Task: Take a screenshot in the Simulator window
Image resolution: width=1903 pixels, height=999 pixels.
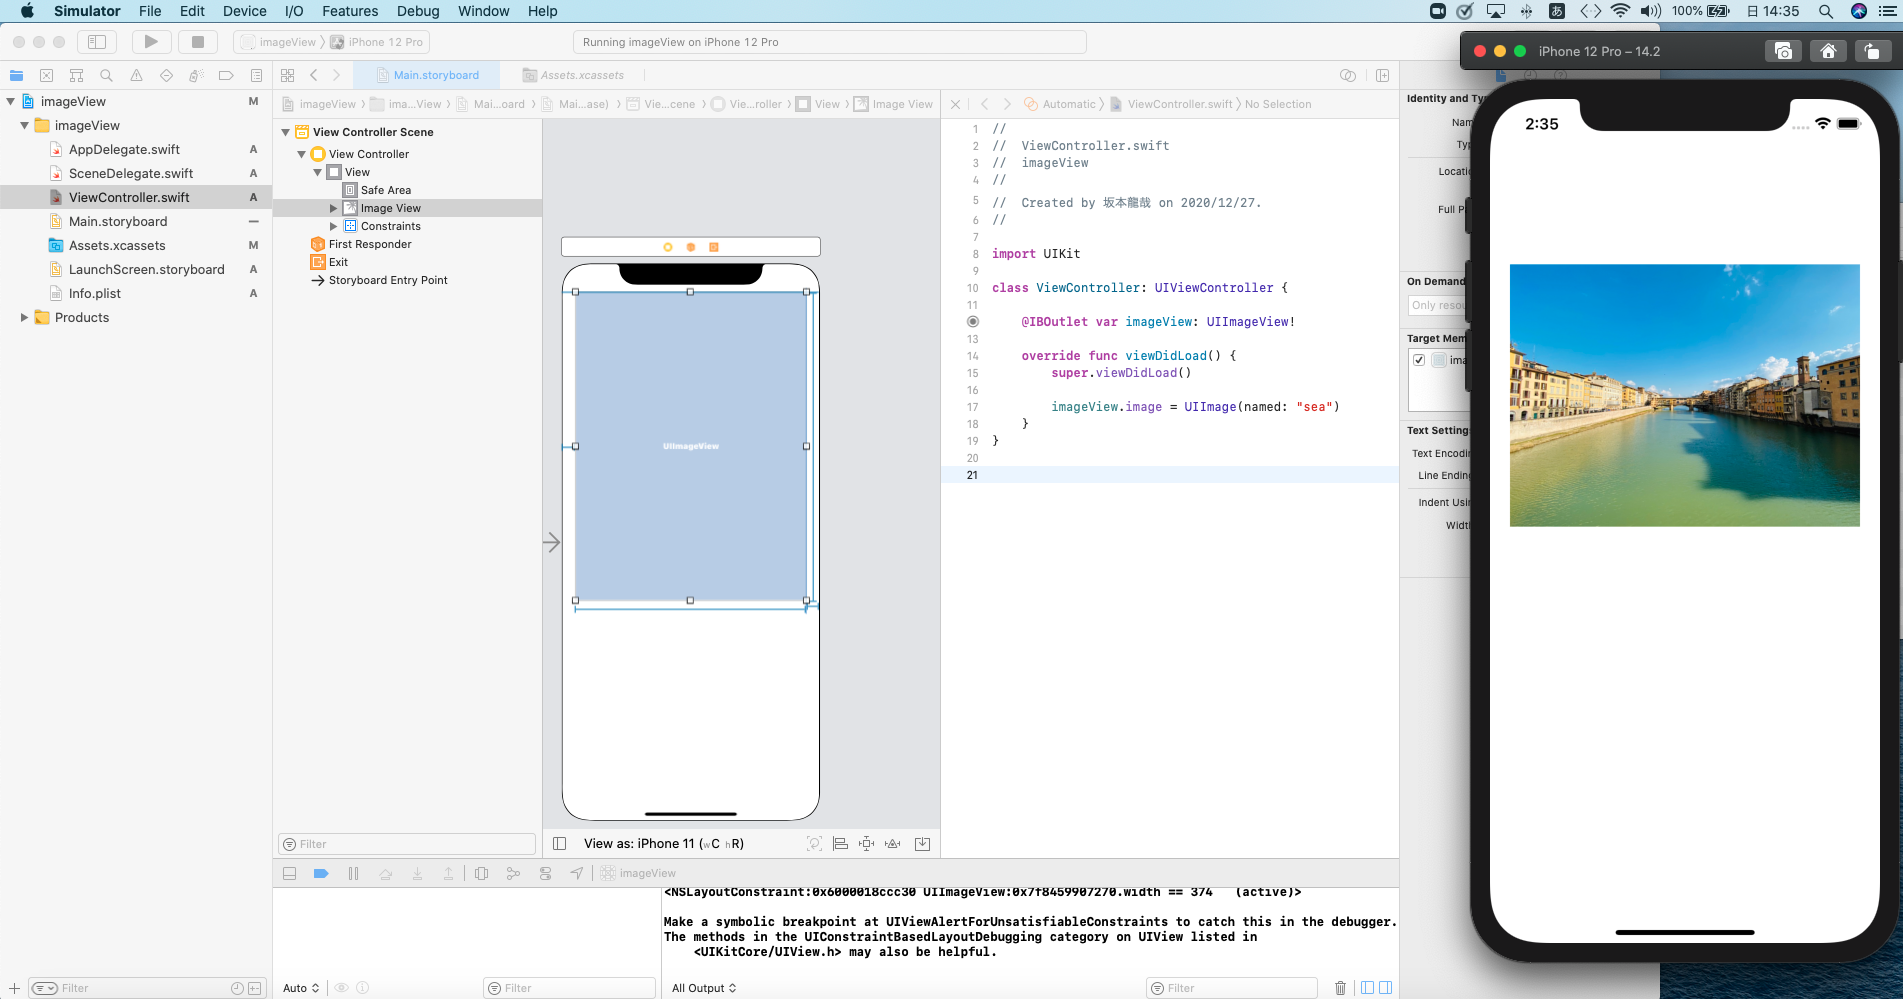Action: pos(1782,51)
